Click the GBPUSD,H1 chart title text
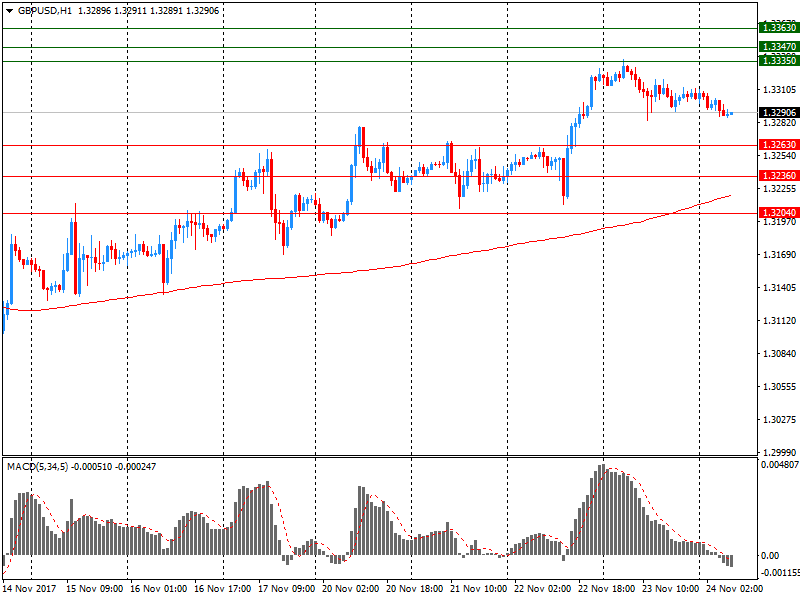Image resolution: width=800 pixels, height=600 pixels. 45,11
